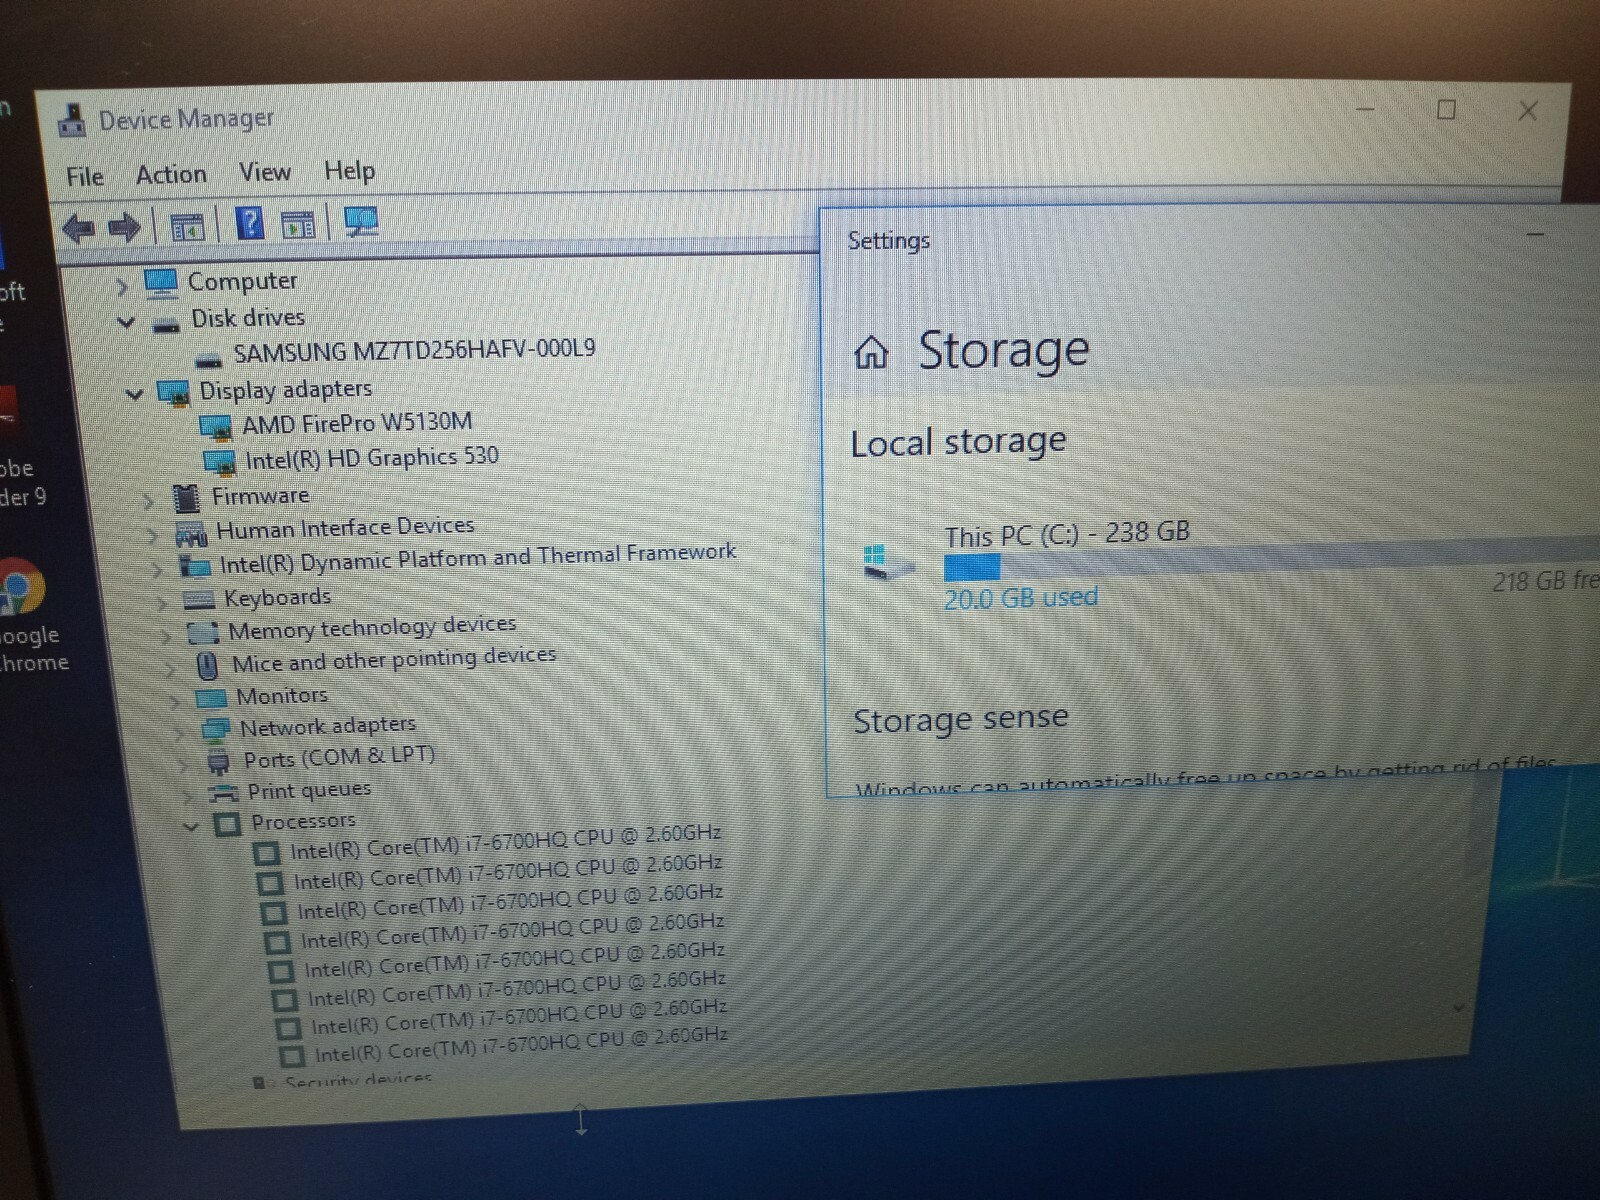Select the first i7-6700HQ processor entry
1600x1200 pixels.
point(505,842)
